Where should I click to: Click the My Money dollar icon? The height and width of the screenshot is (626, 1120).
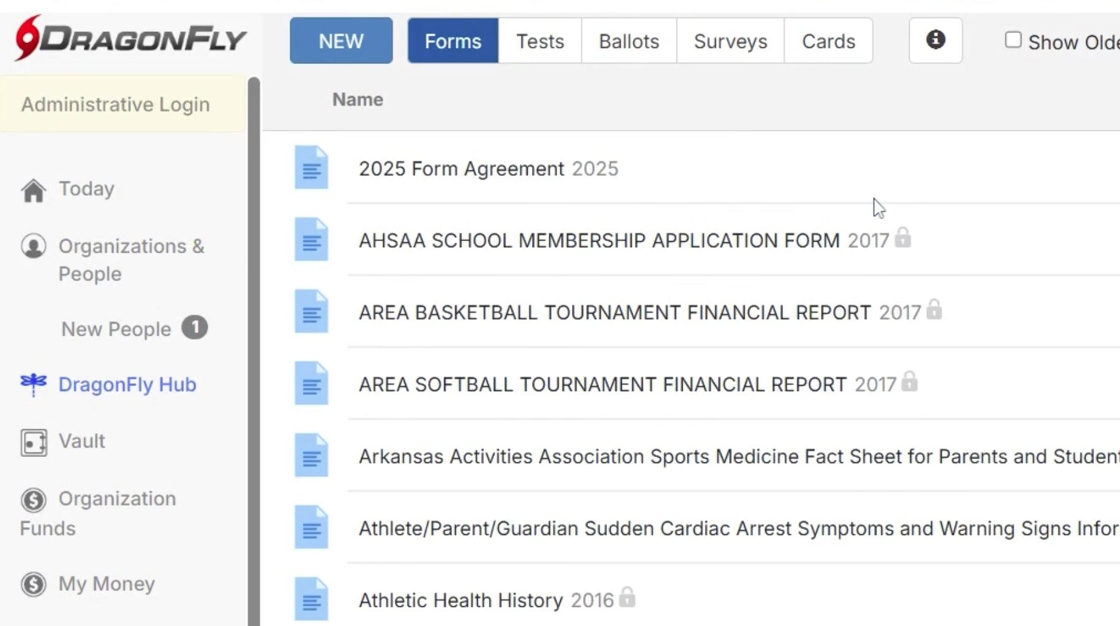pos(34,584)
